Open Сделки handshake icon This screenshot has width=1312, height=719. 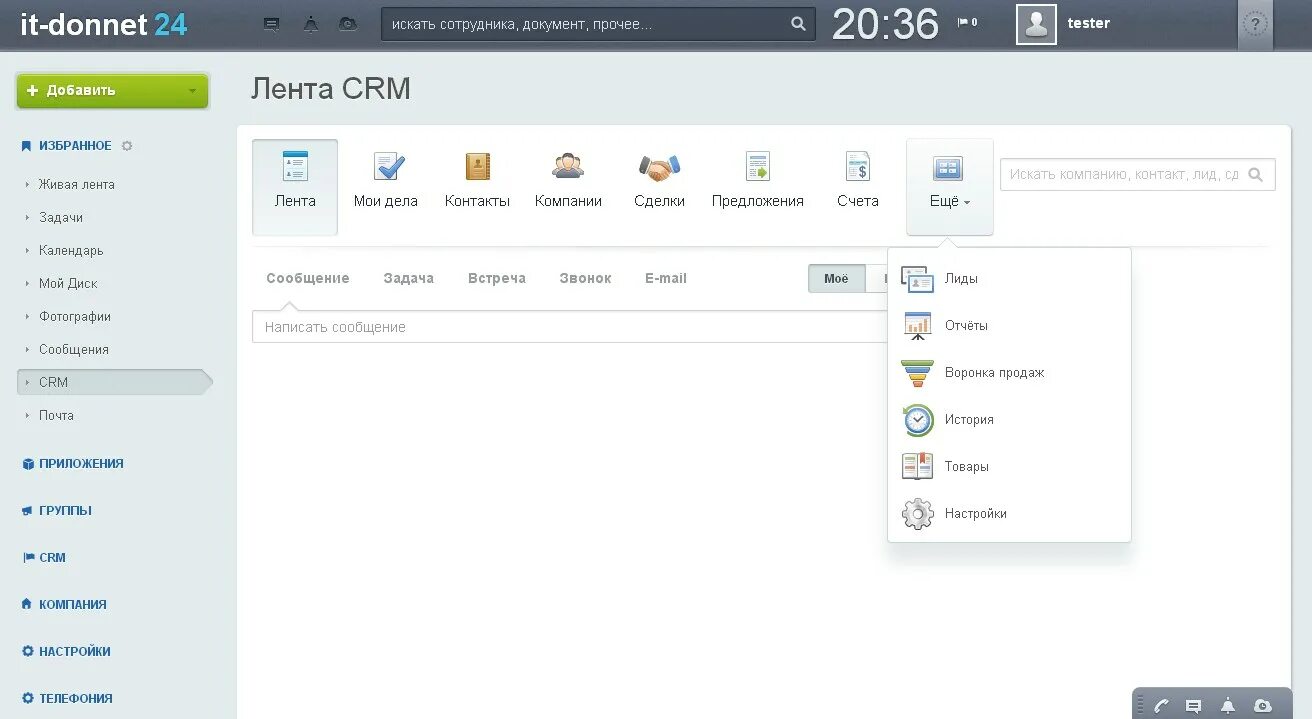660,167
